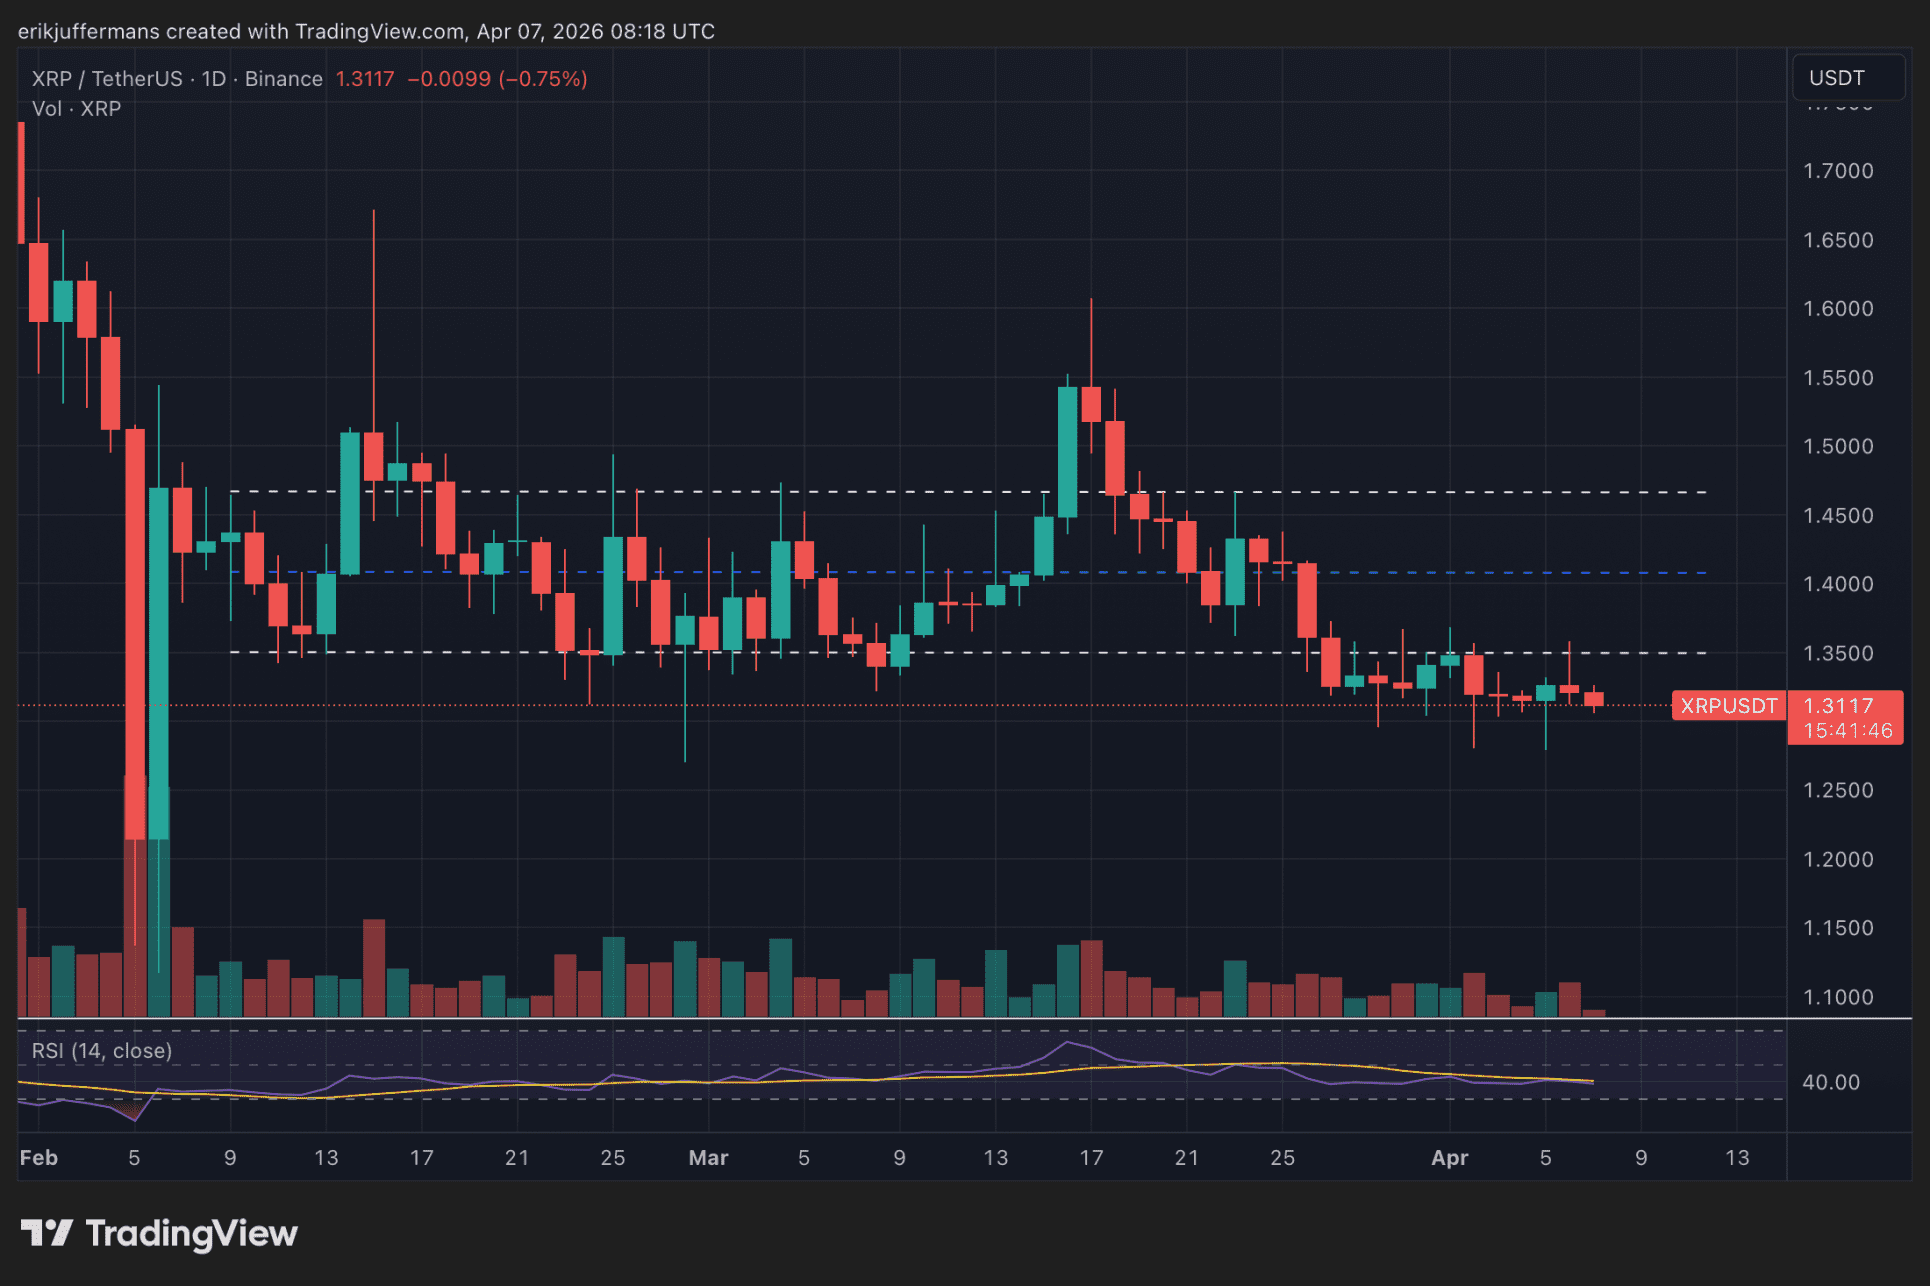Click the Apr date on time axis
Image resolution: width=1930 pixels, height=1286 pixels.
[x=1449, y=1158]
